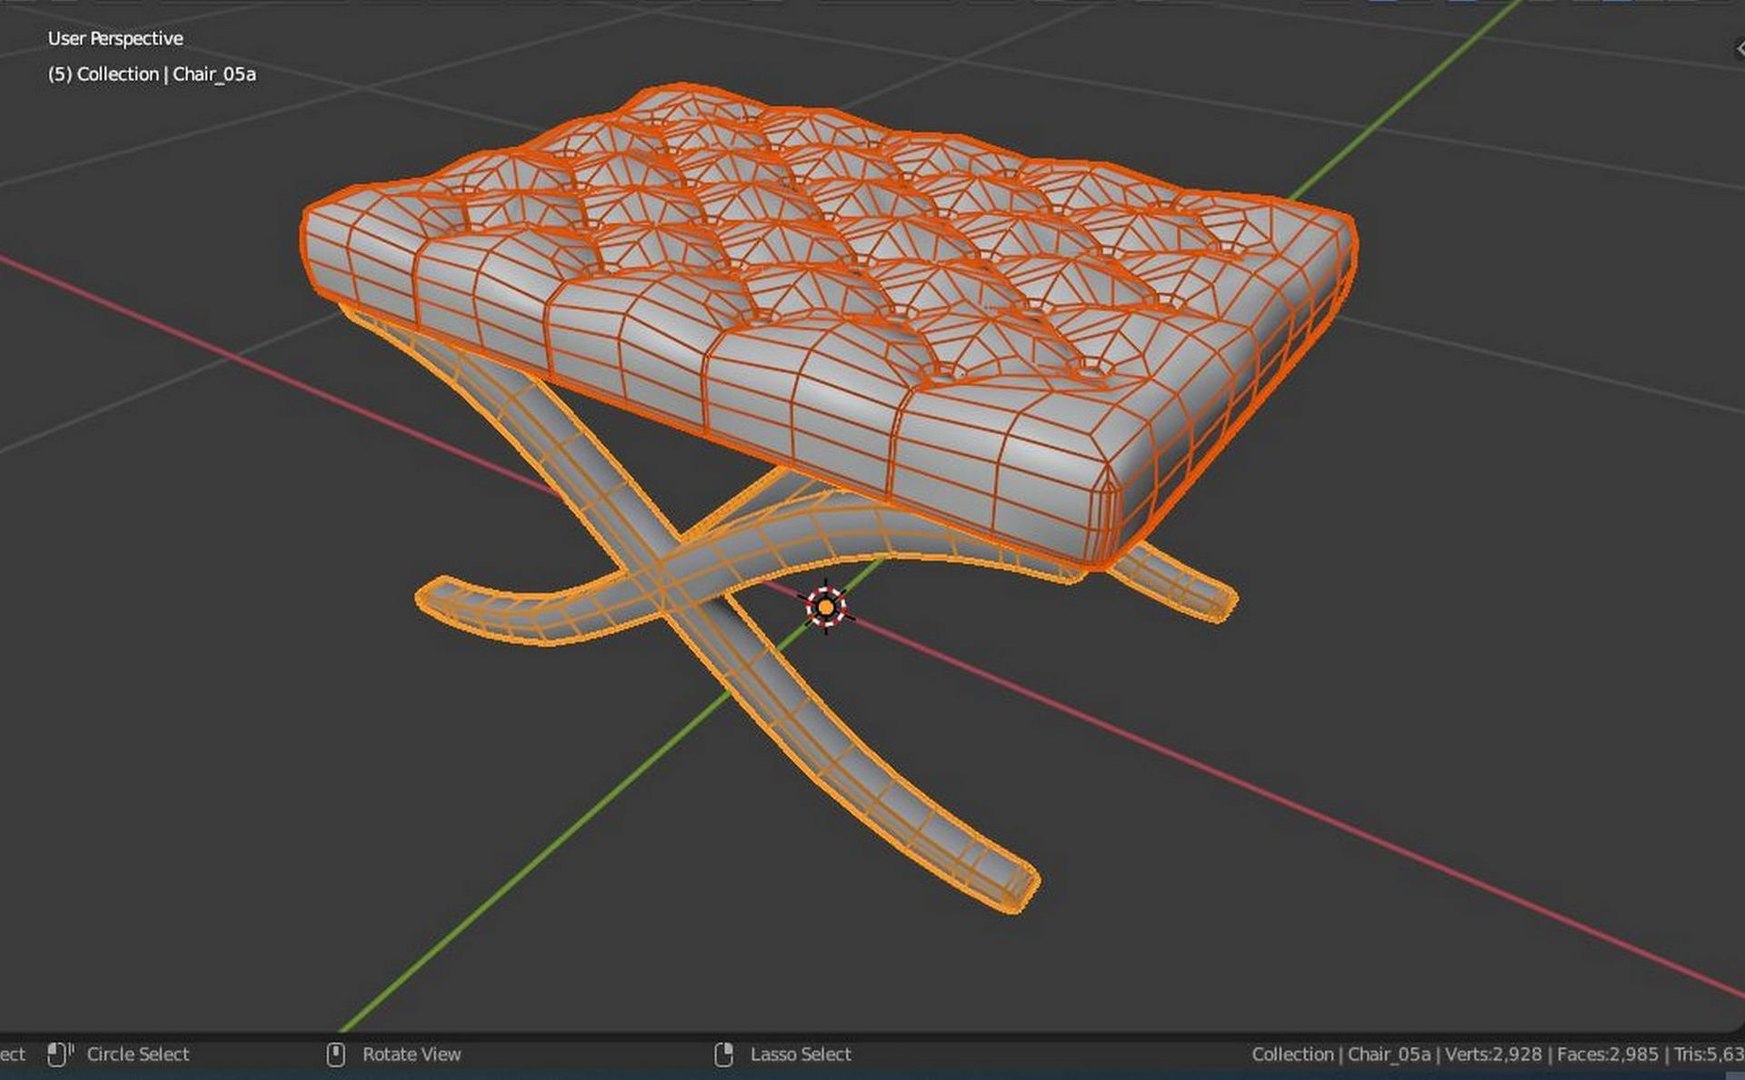Screen dimensions: 1745x1080
Task: Click the mouse icon beside Lasso Select
Action: 724,1054
